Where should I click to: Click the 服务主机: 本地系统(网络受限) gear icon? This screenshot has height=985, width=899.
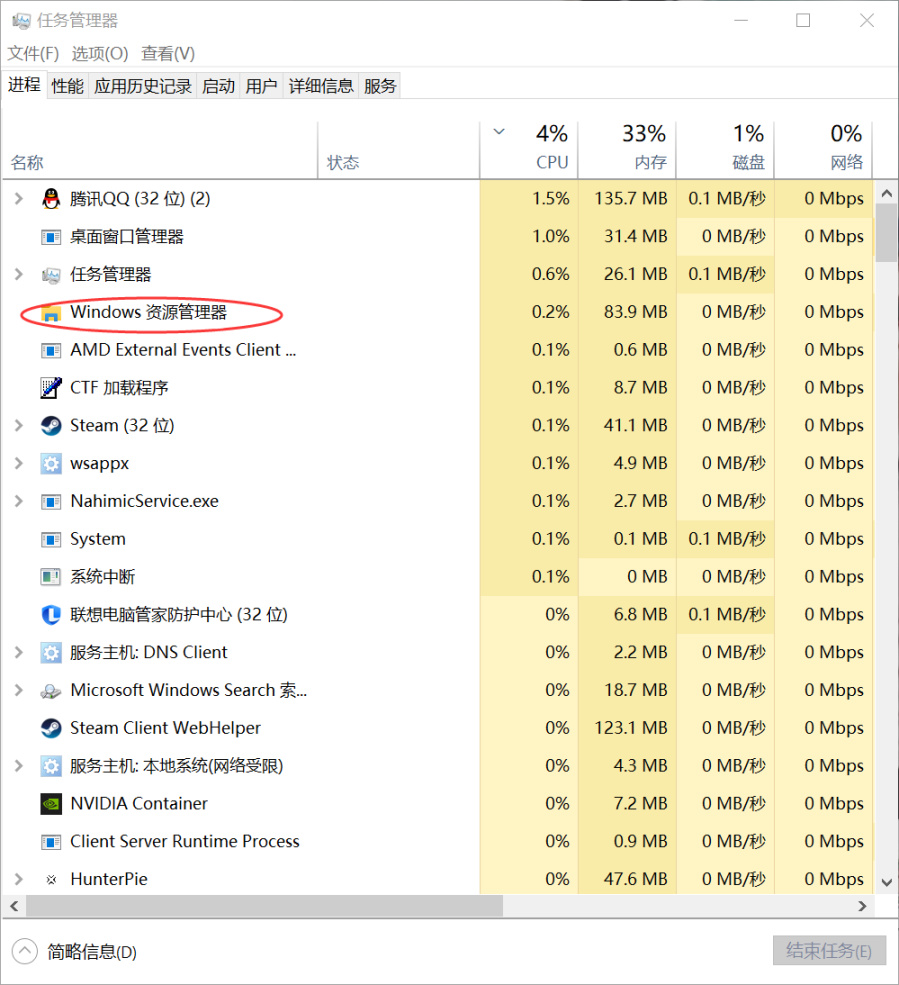point(51,766)
